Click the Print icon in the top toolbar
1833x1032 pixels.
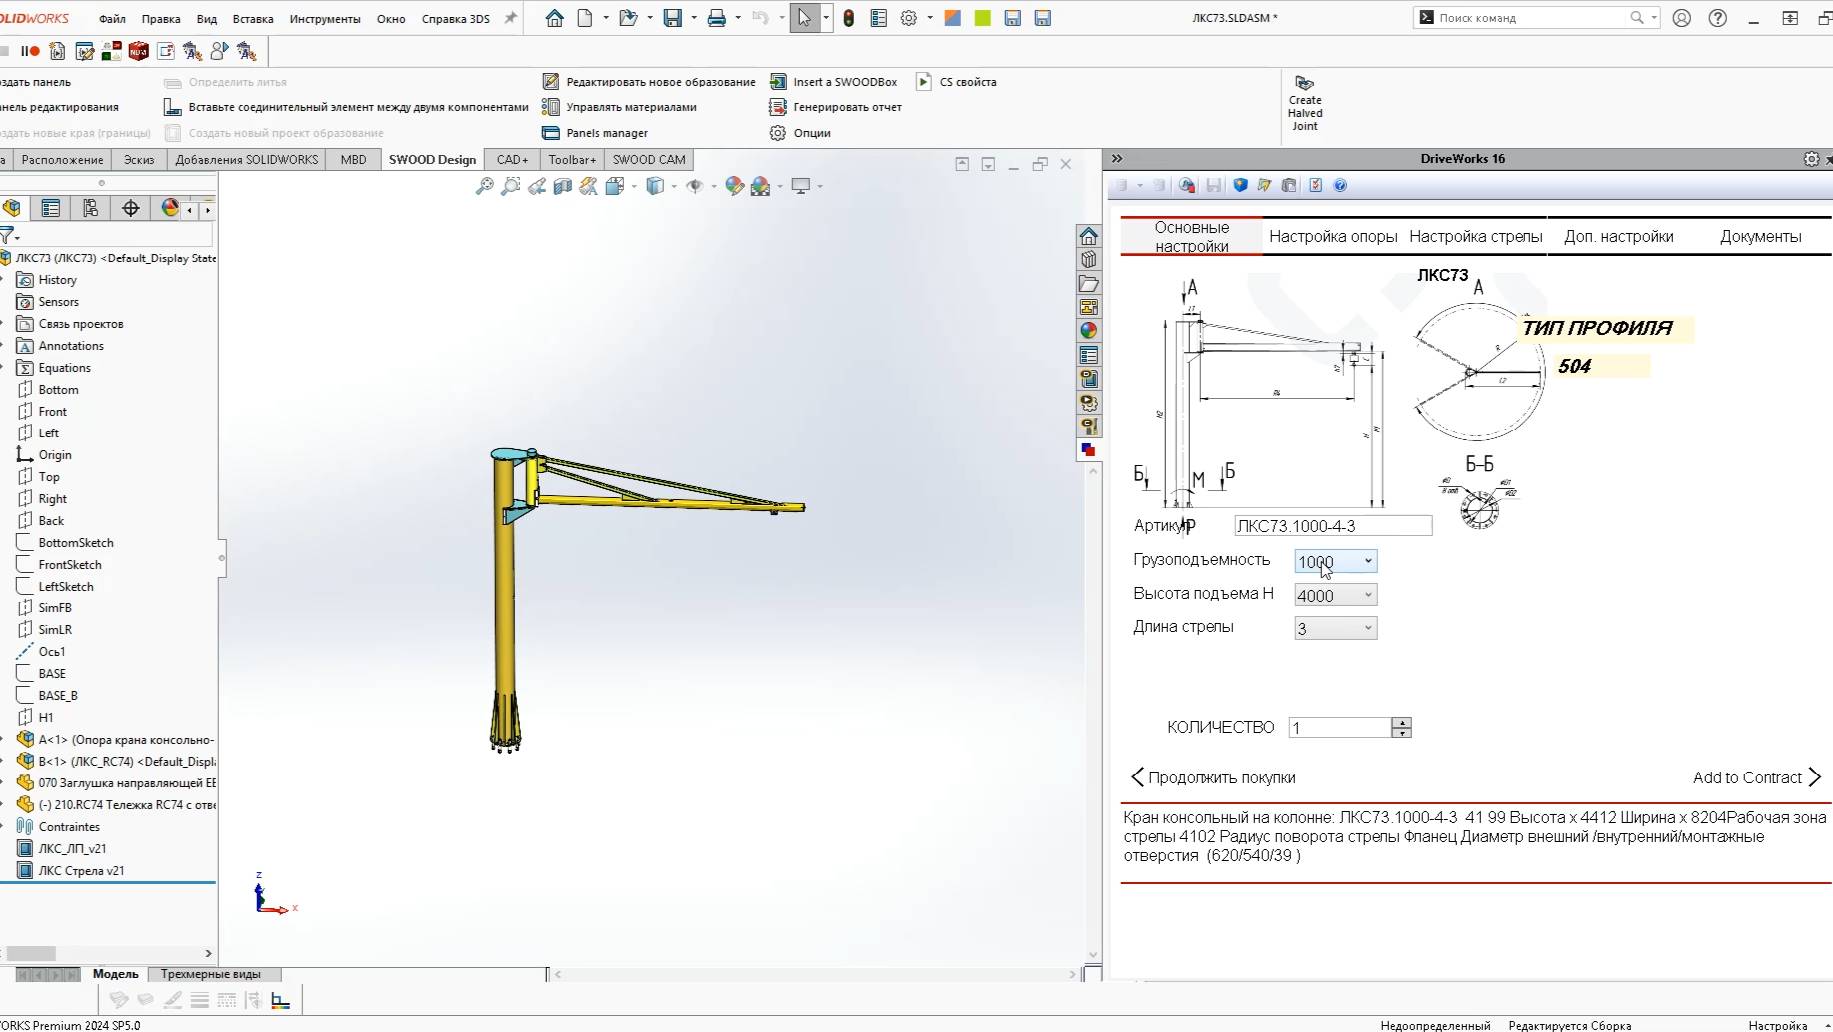[x=716, y=18]
